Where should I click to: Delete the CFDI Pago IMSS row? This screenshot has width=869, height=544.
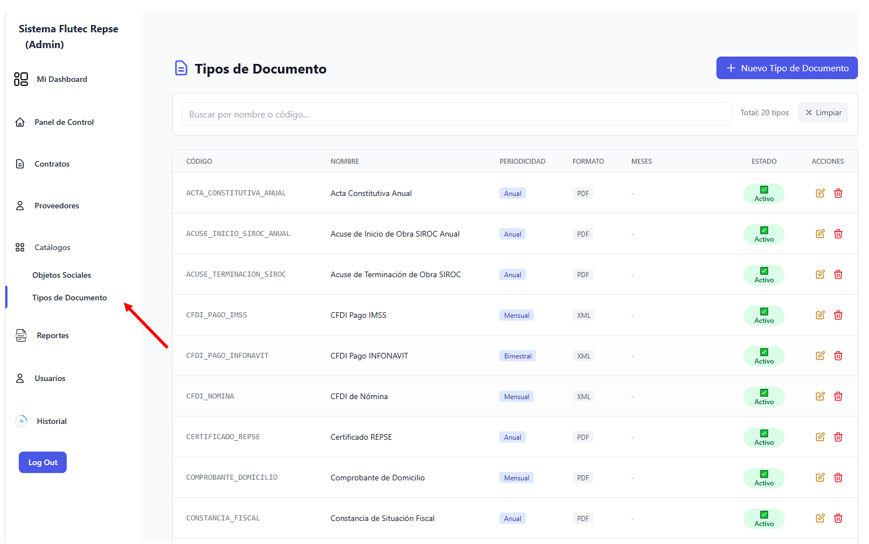(838, 315)
